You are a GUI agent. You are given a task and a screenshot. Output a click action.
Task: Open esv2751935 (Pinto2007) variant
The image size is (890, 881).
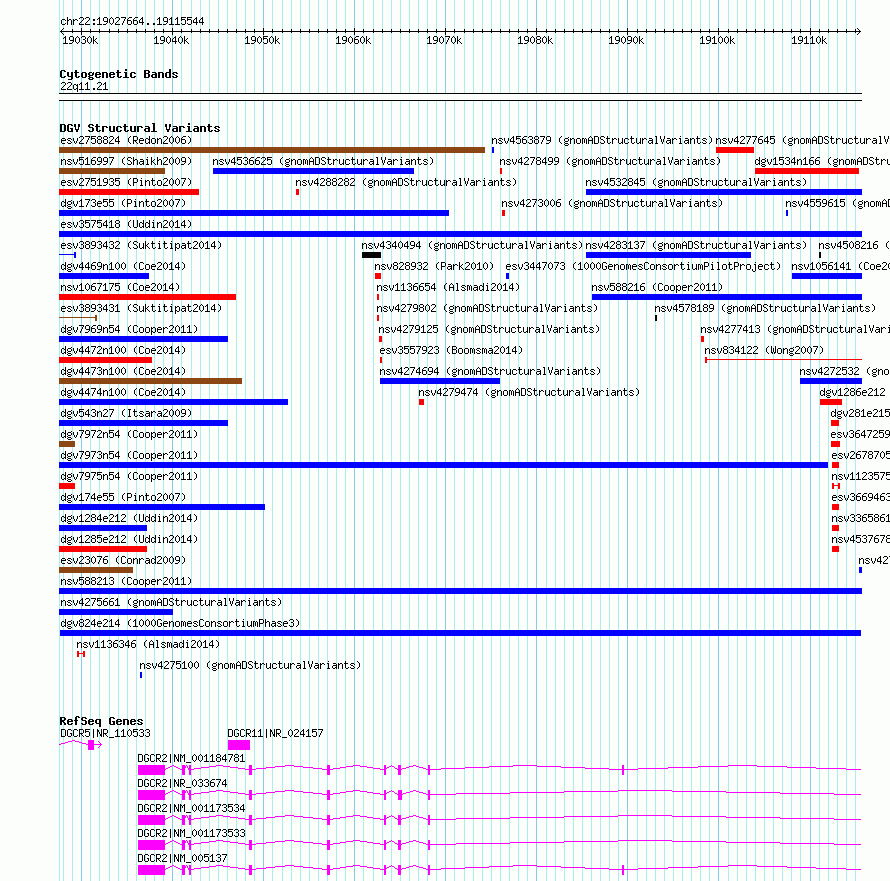(x=126, y=182)
